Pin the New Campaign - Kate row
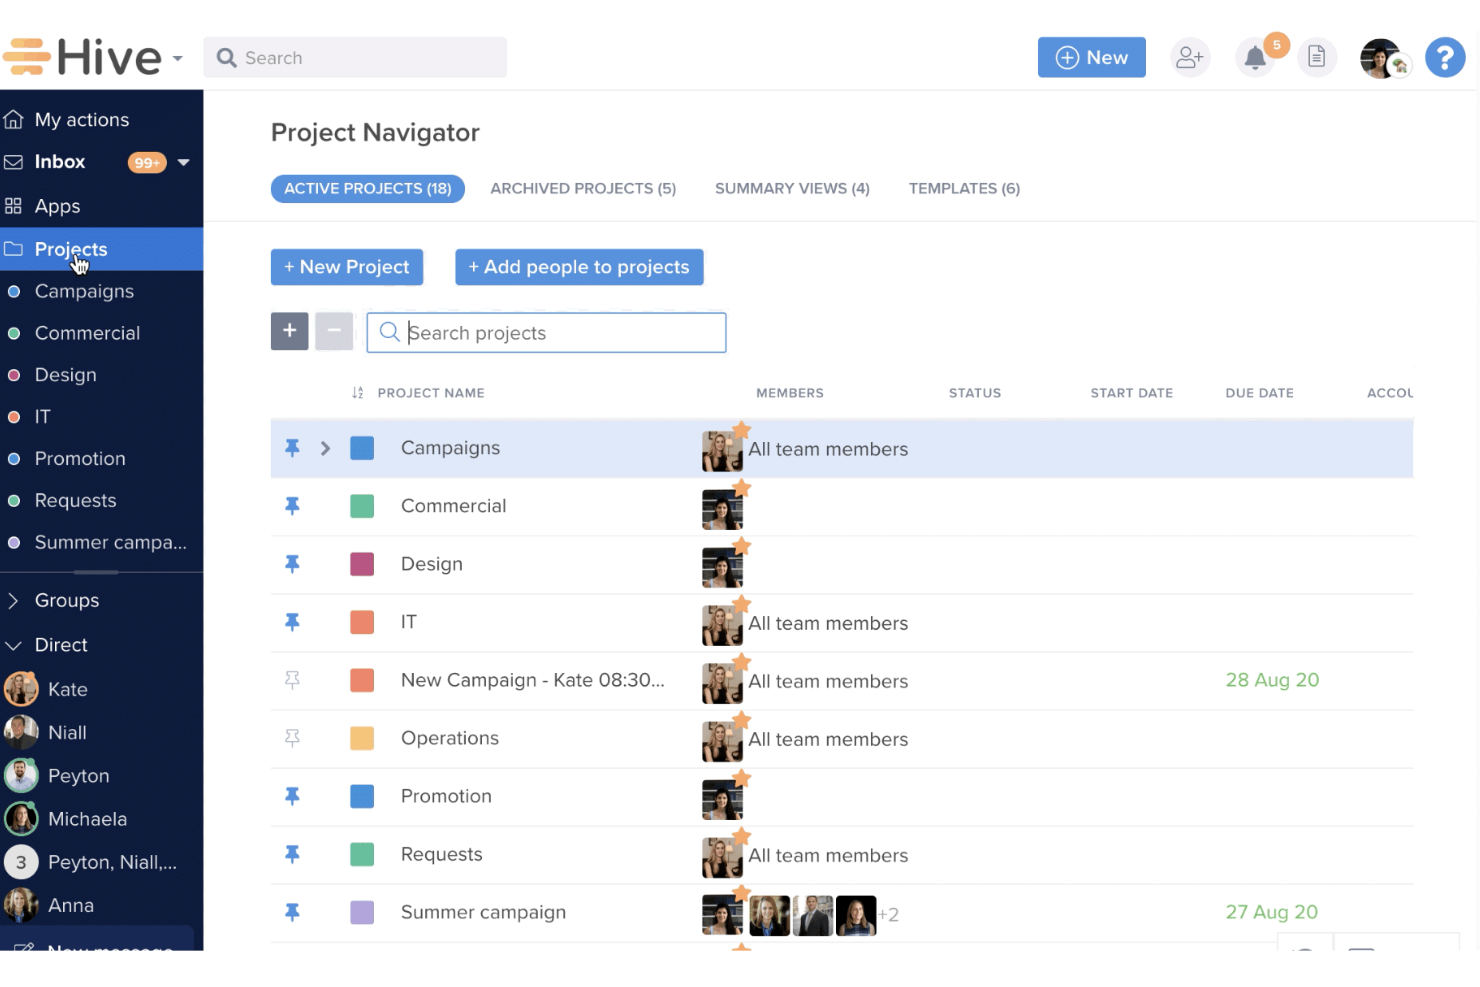The height and width of the screenshot is (987, 1480). 292,680
